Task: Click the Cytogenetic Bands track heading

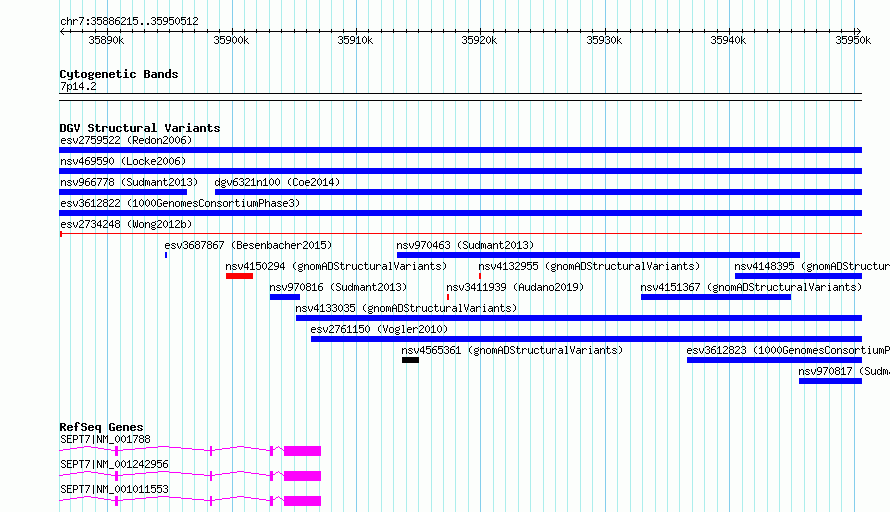Action: coord(119,74)
